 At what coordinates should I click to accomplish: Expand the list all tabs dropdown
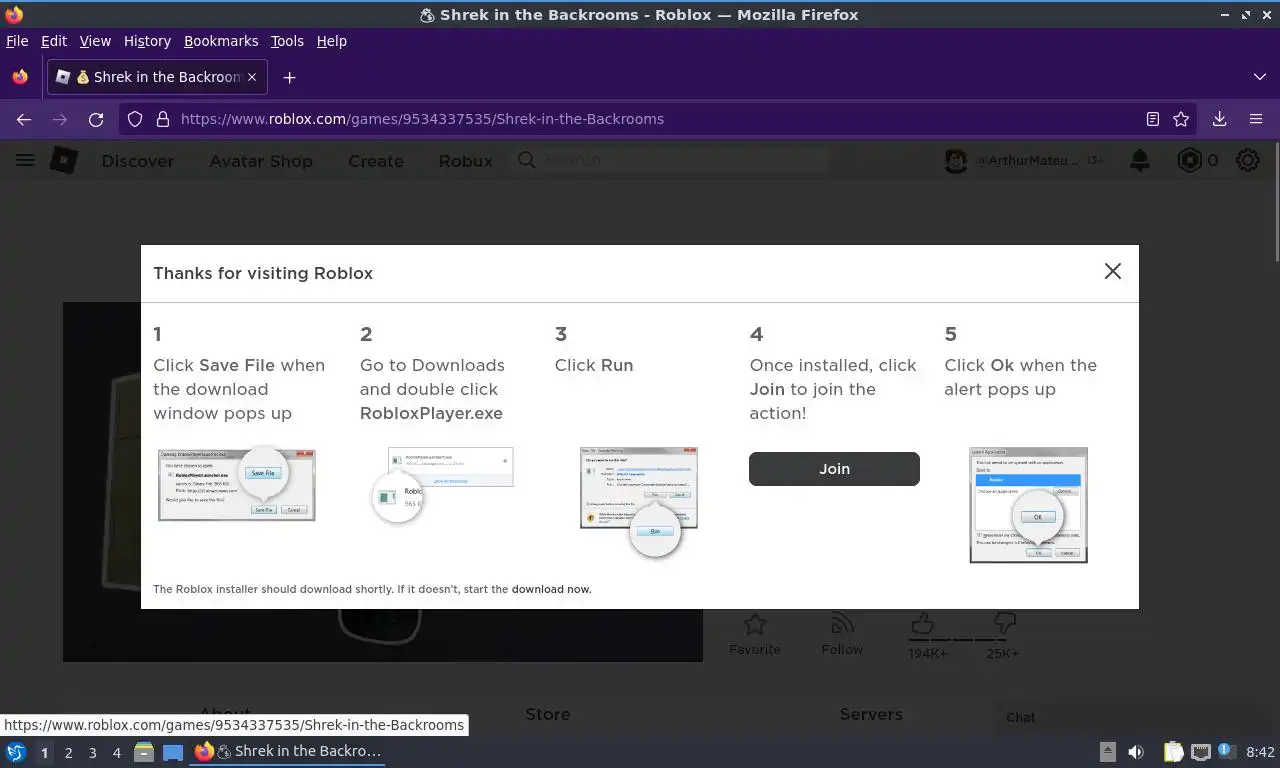tap(1259, 77)
